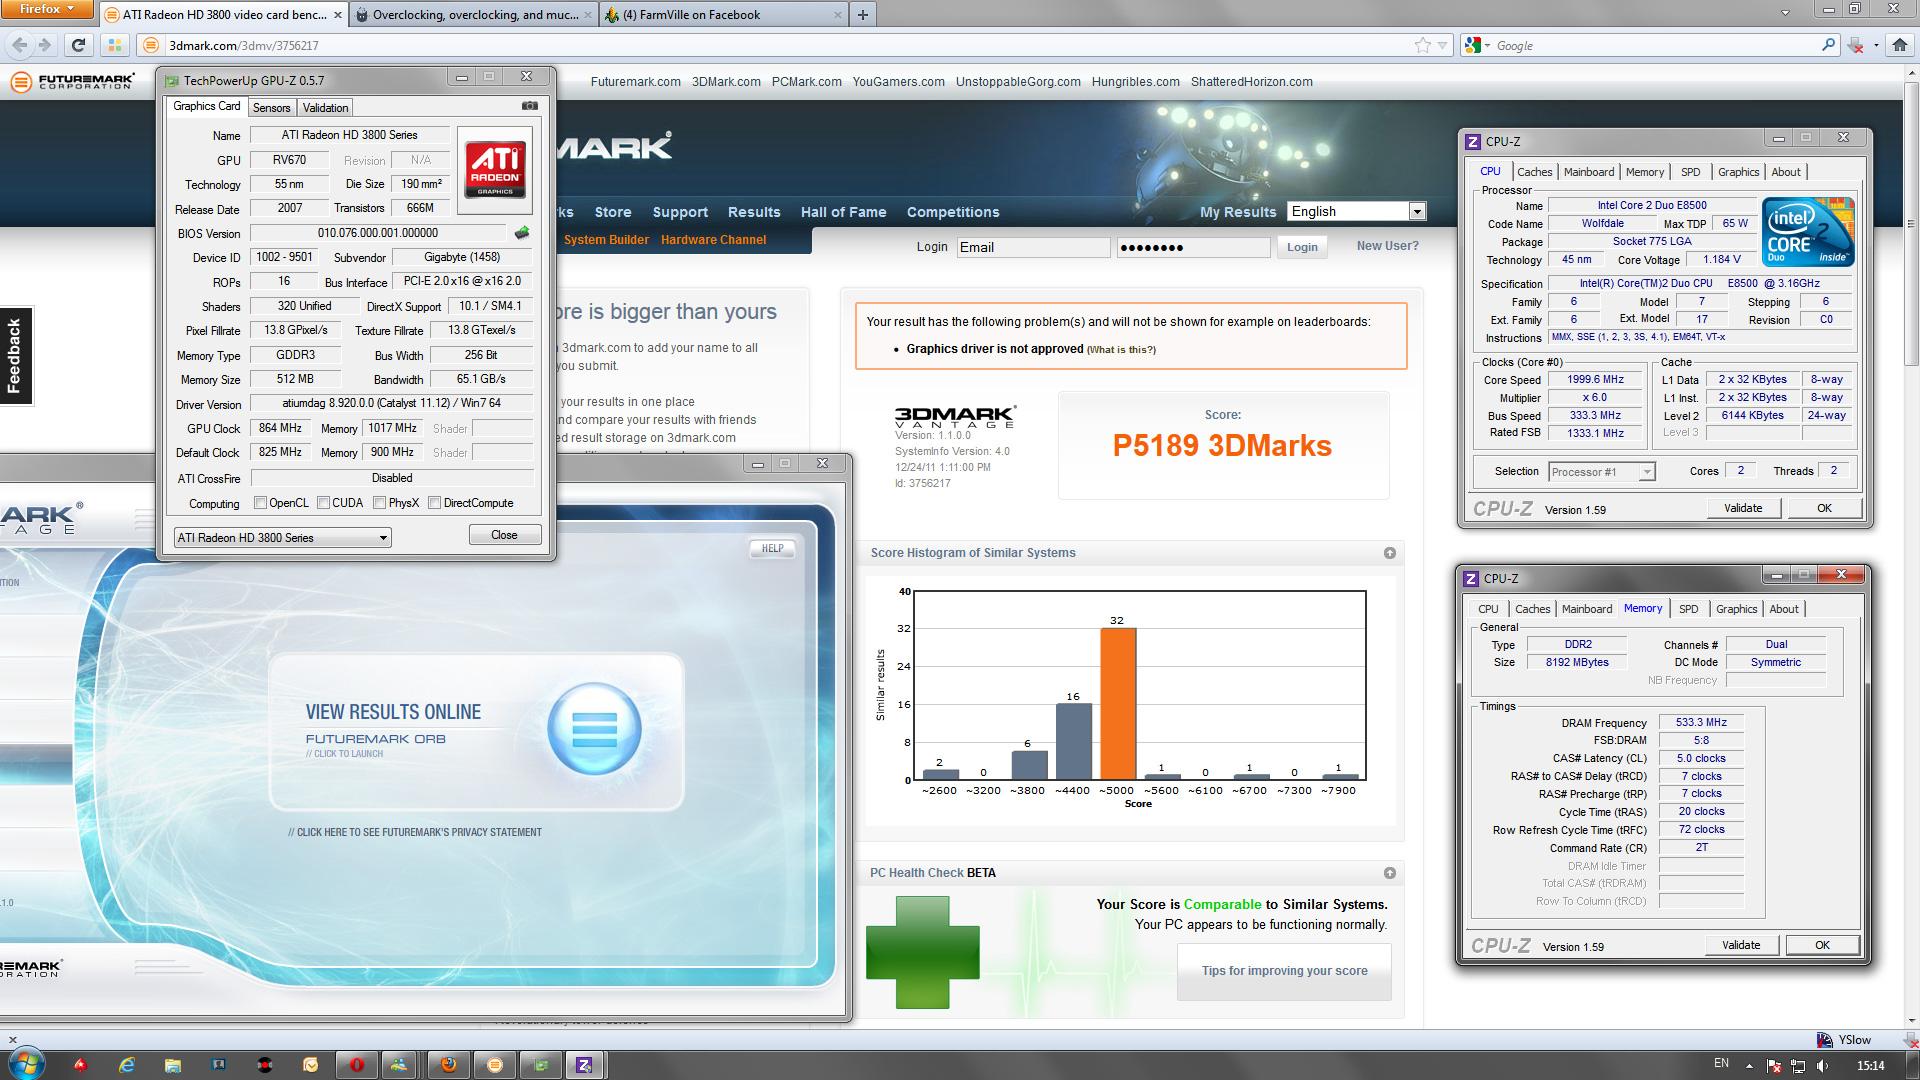
Task: Toggle the PhysX checkbox in GPU-Z
Action: 379,503
